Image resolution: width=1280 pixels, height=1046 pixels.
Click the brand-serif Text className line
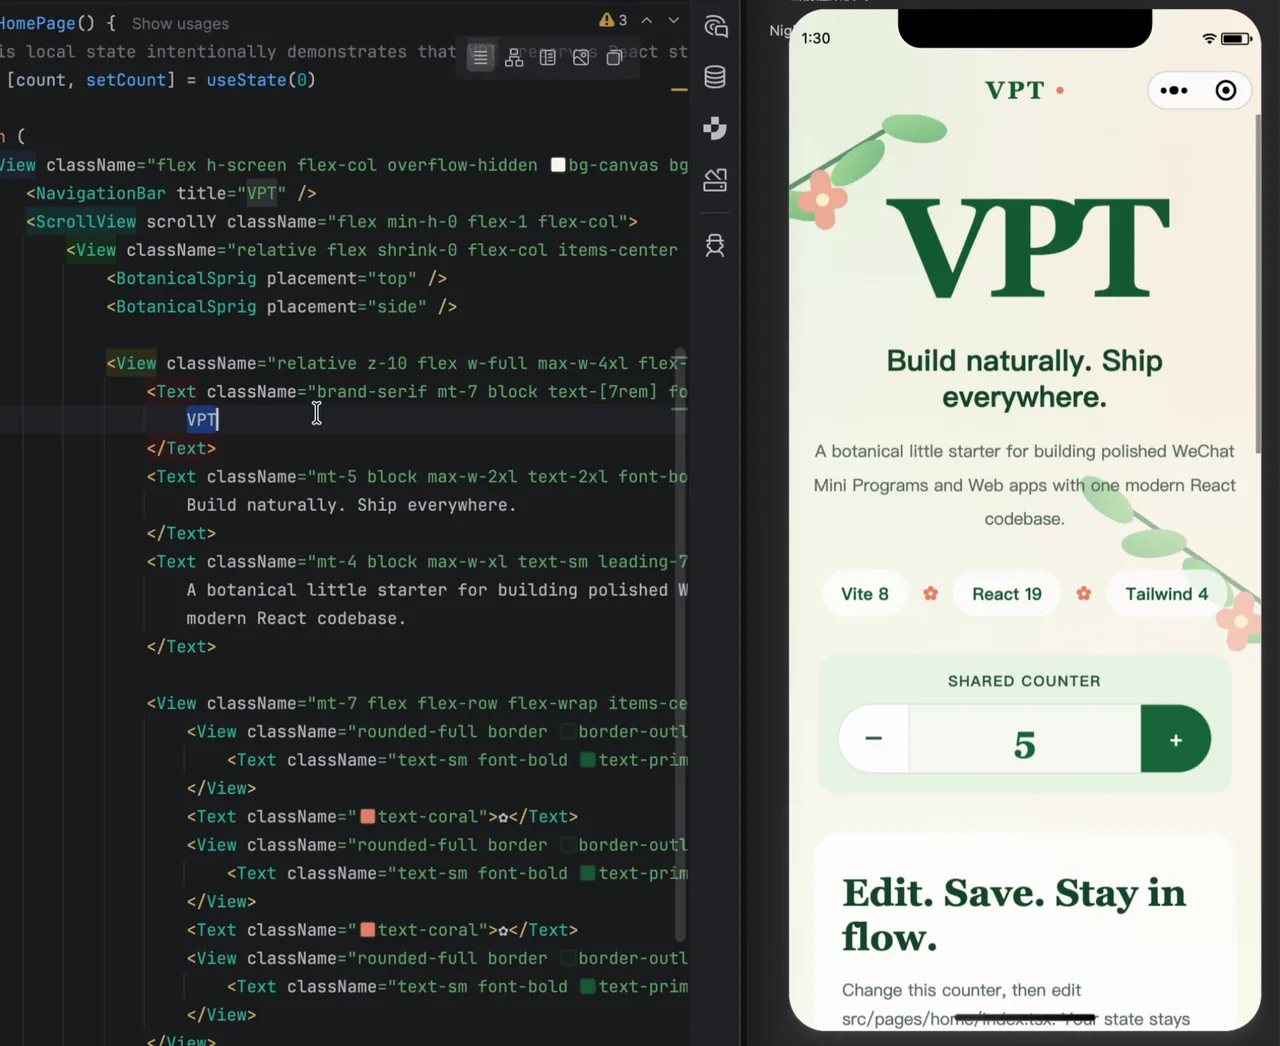coord(417,392)
